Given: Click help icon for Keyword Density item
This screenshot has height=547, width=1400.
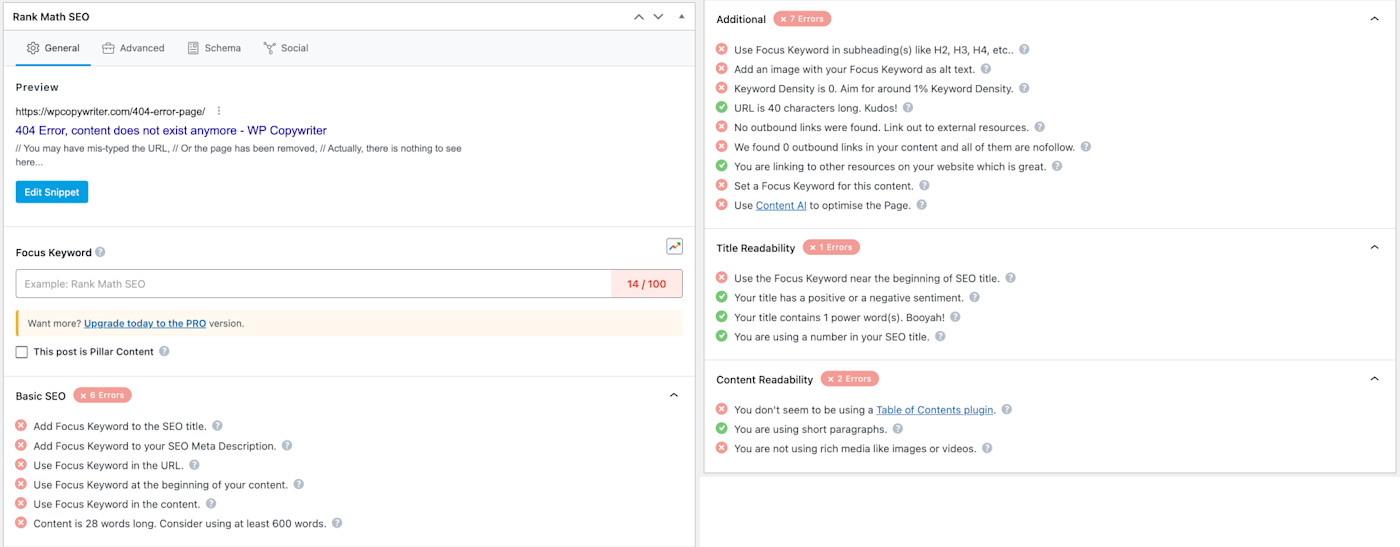Looking at the screenshot, I should [1024, 88].
